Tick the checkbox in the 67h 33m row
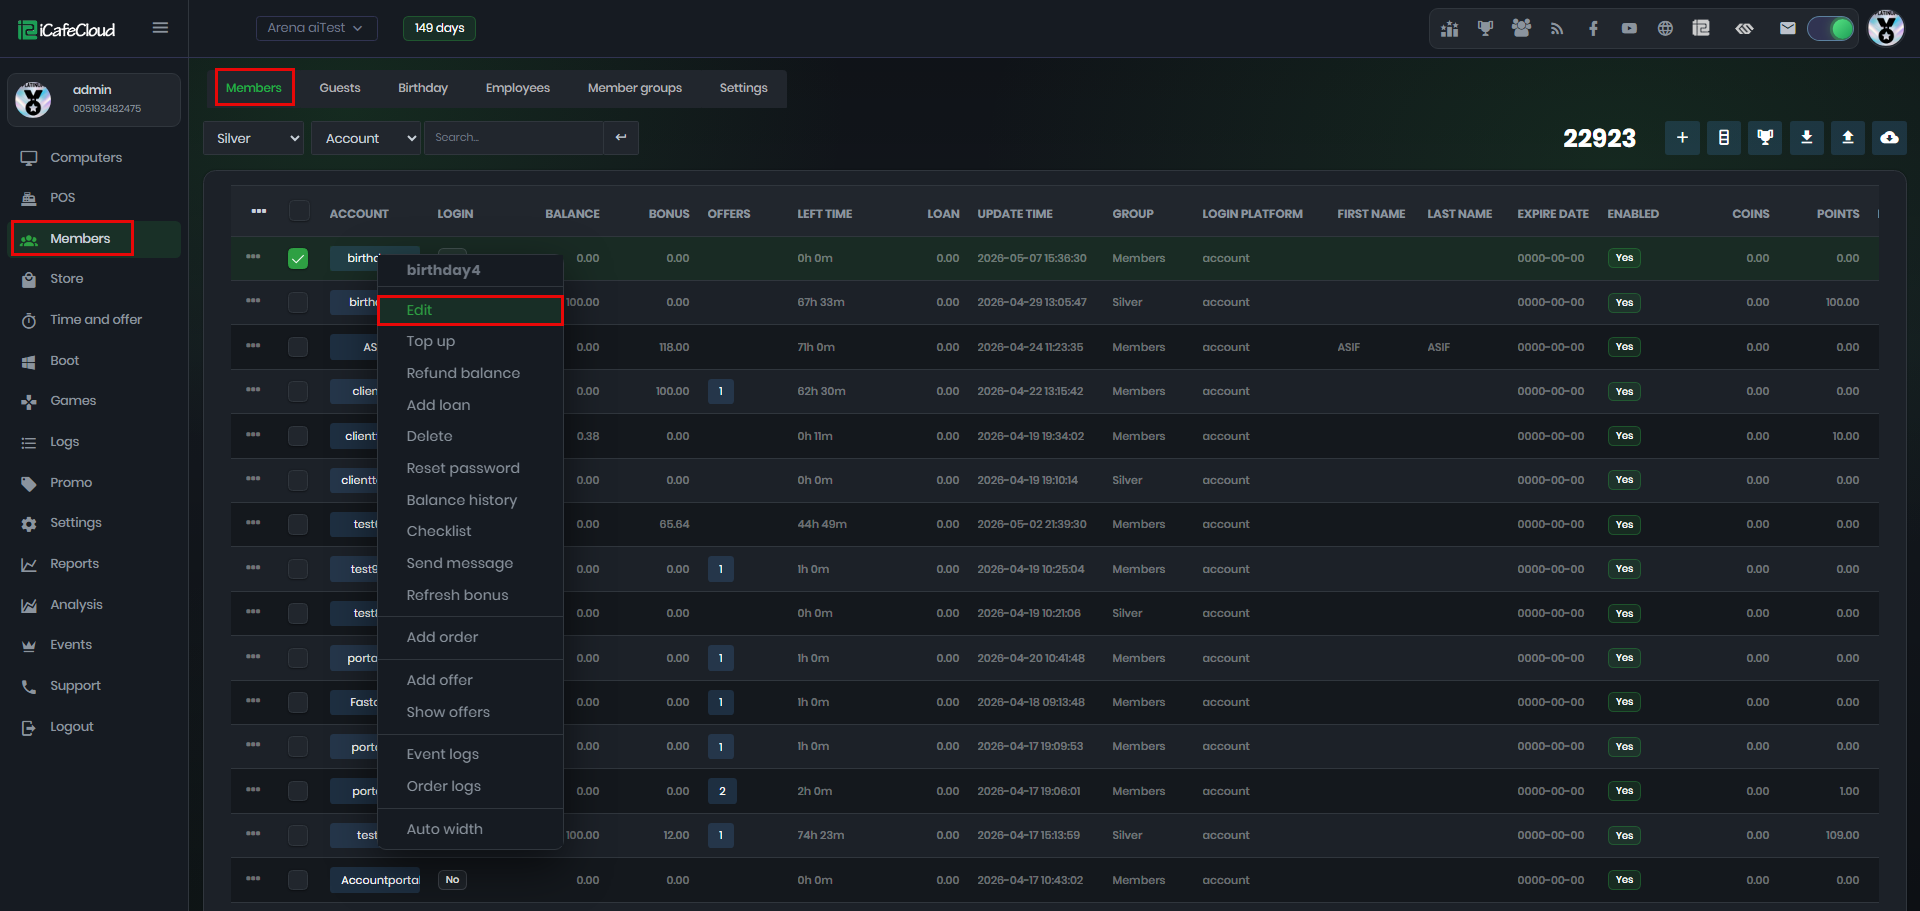Screen dimensions: 1920x911 point(298,302)
